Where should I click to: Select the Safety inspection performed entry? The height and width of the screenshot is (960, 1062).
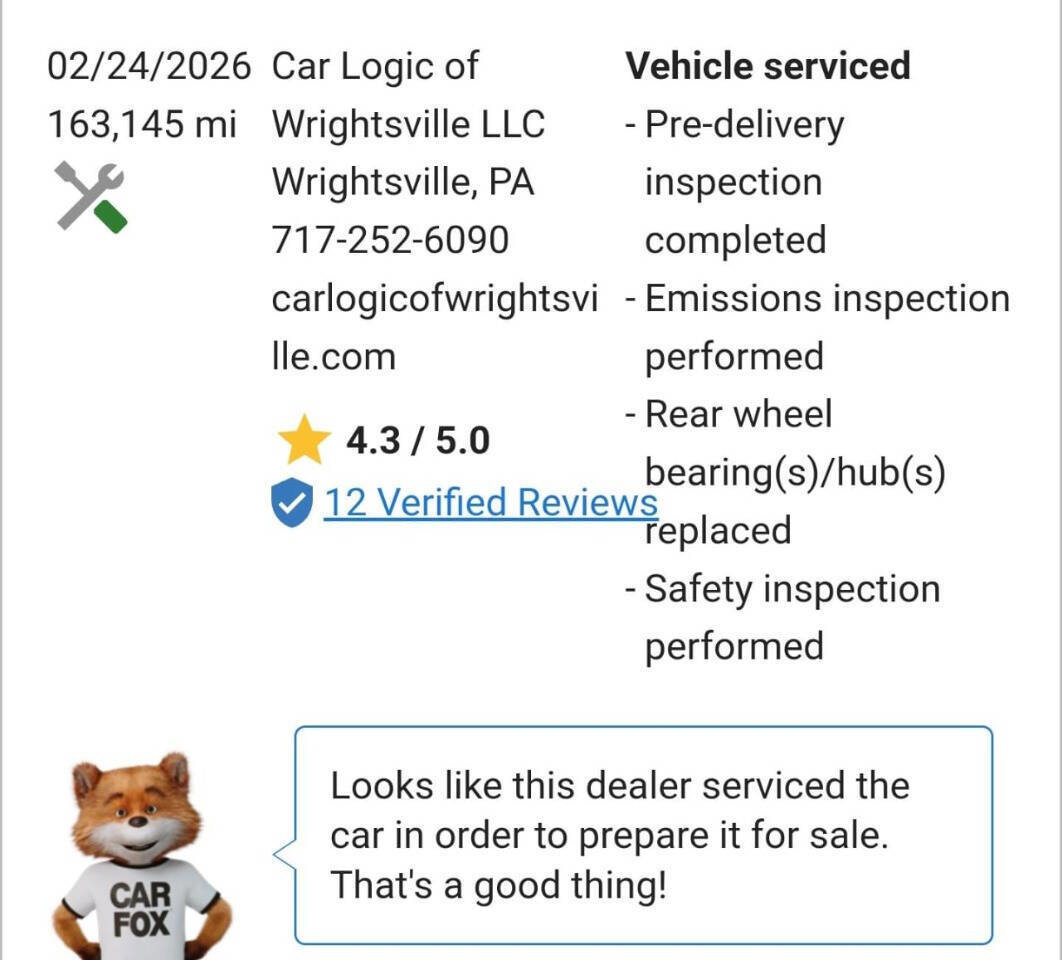pos(790,617)
